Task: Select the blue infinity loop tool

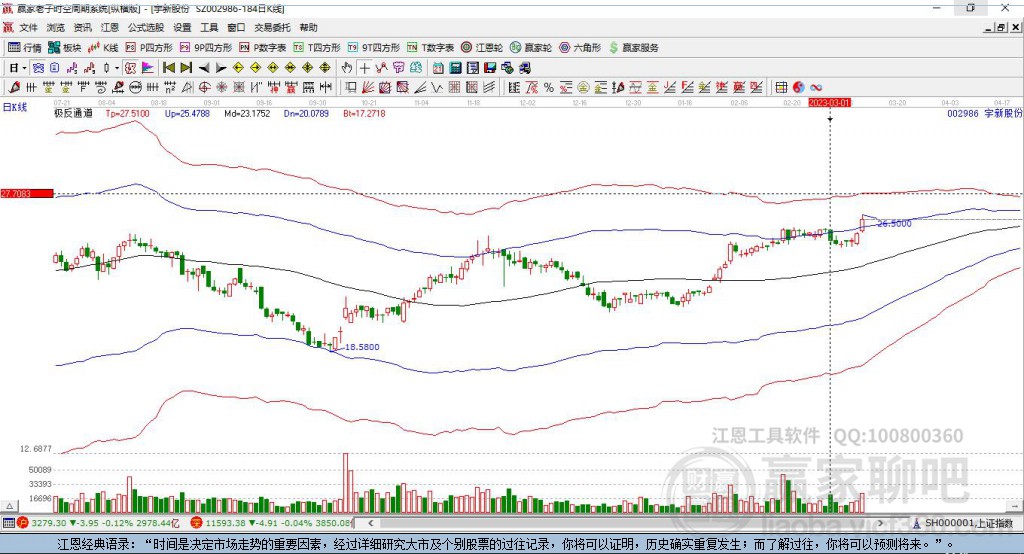Action: click(816, 87)
